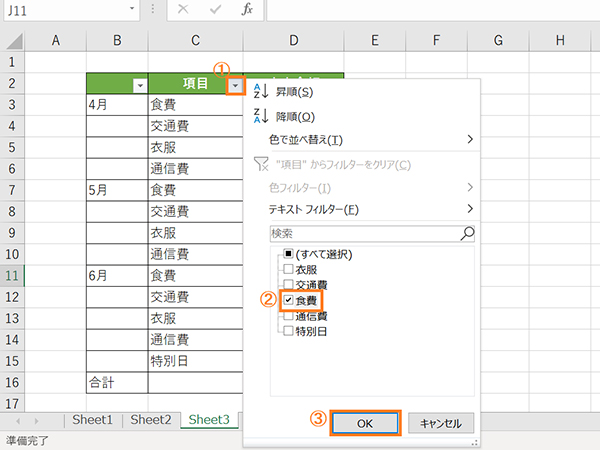This screenshot has height=450, width=600.
Task: Toggle (すべて選択) checkbox
Action: click(289, 254)
